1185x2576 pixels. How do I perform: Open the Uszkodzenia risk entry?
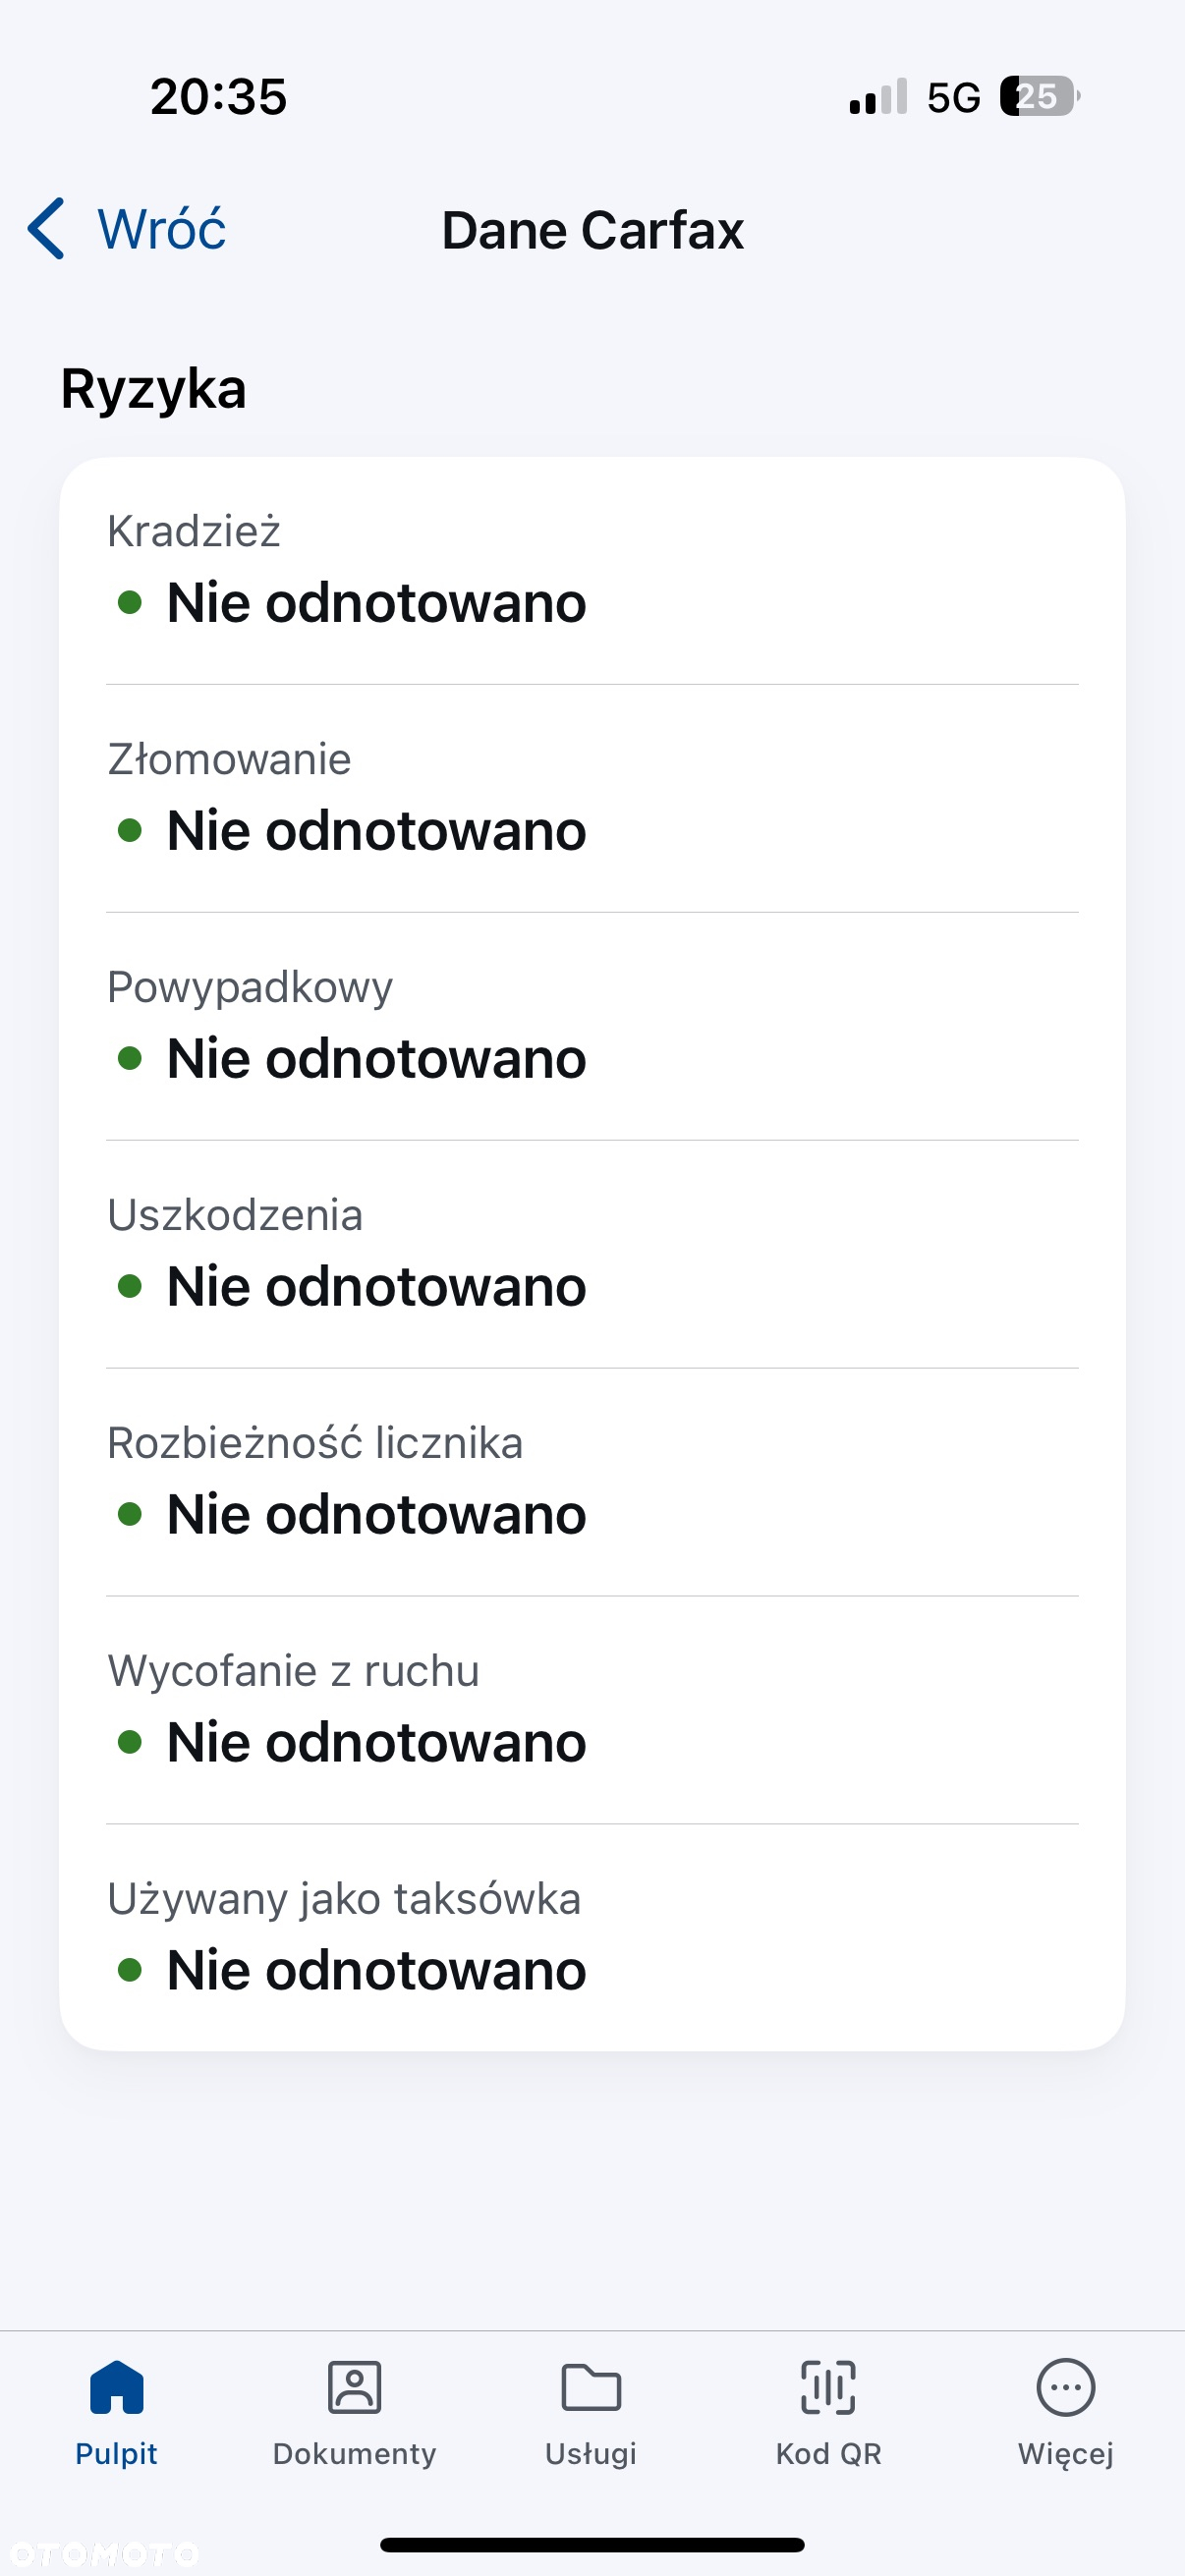point(592,1254)
